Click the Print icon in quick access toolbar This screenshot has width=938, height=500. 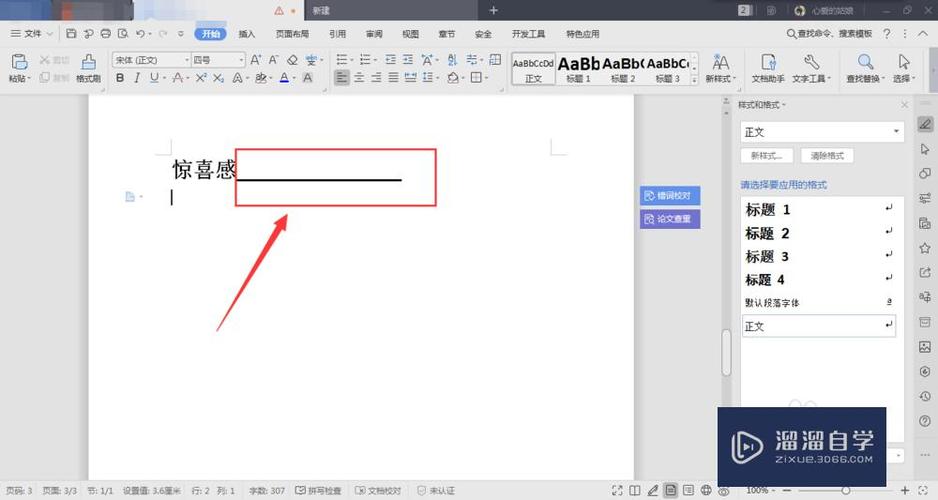pos(105,33)
